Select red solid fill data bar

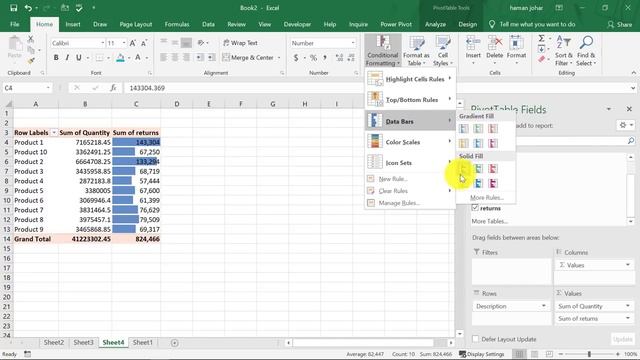point(493,169)
